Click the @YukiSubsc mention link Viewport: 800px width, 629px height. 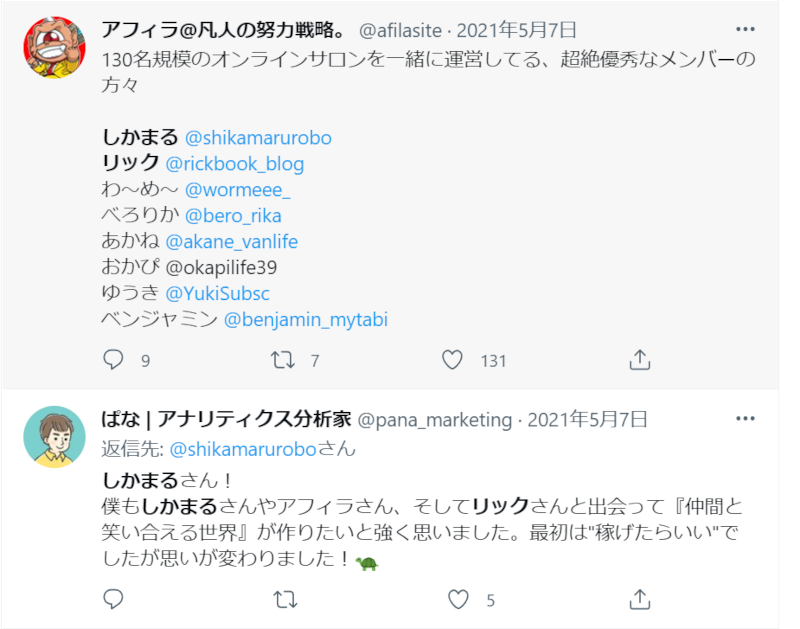[x=217, y=294]
